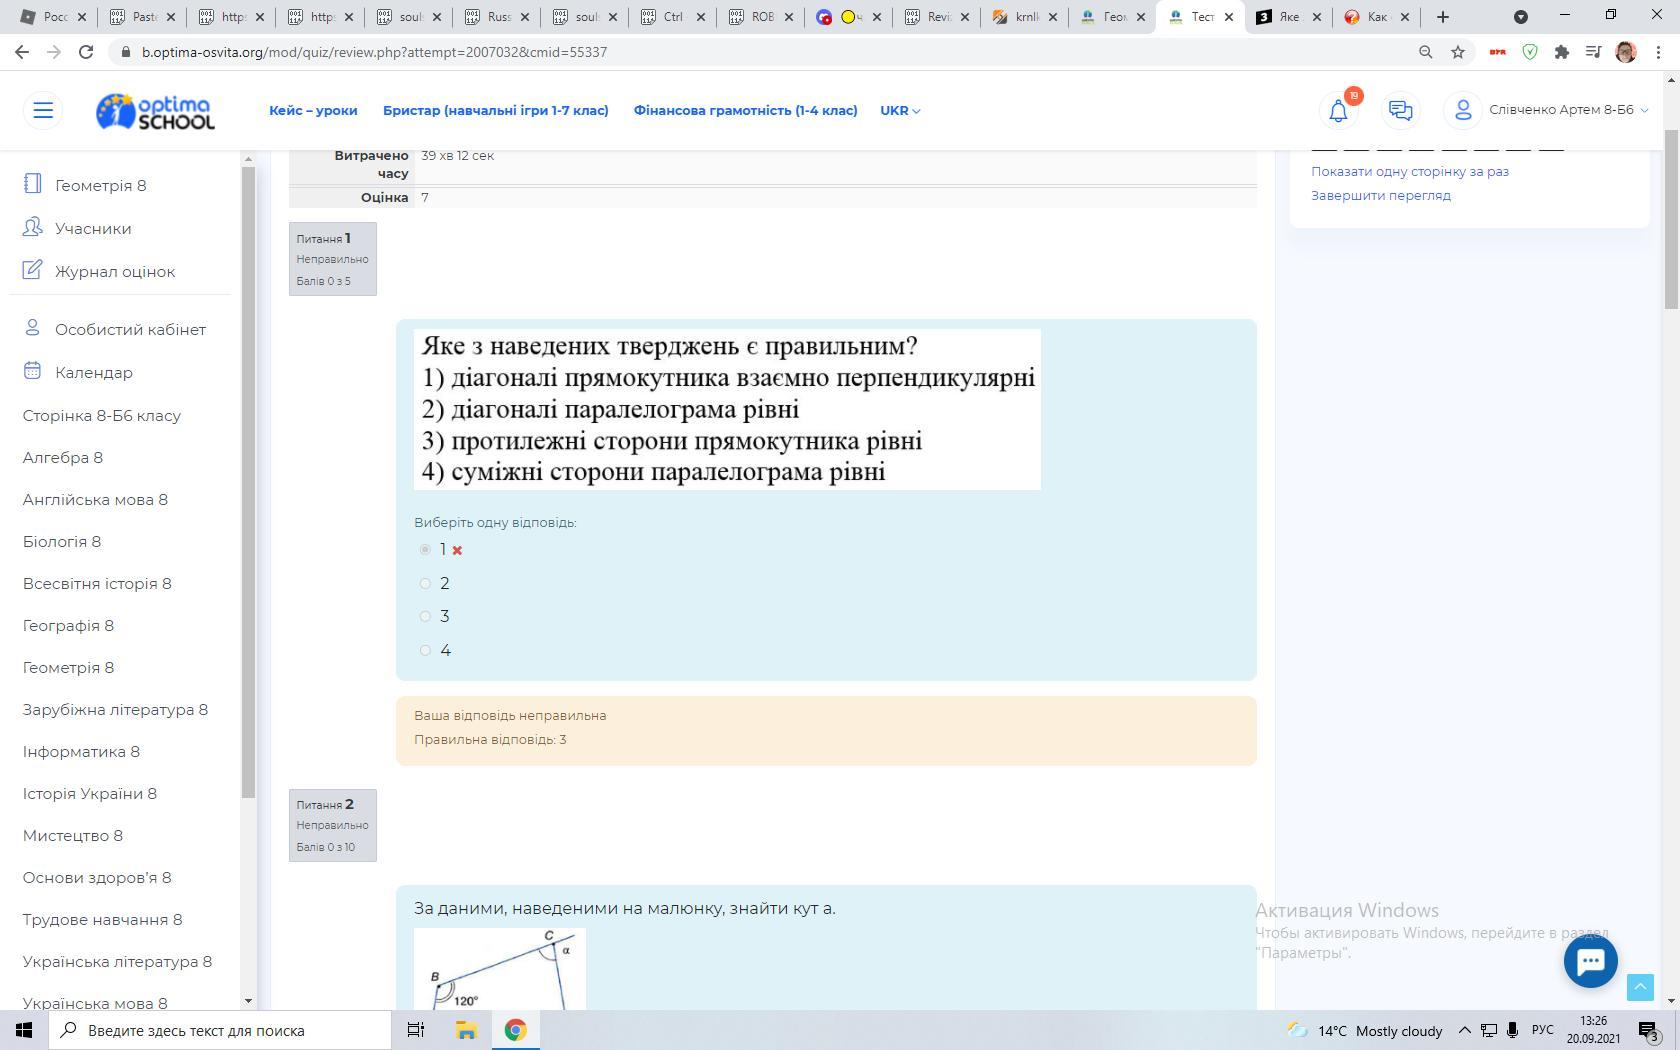Screen dimensions: 1680x1050
Task: Go to Мистецтво 8 course
Action: tap(73, 836)
